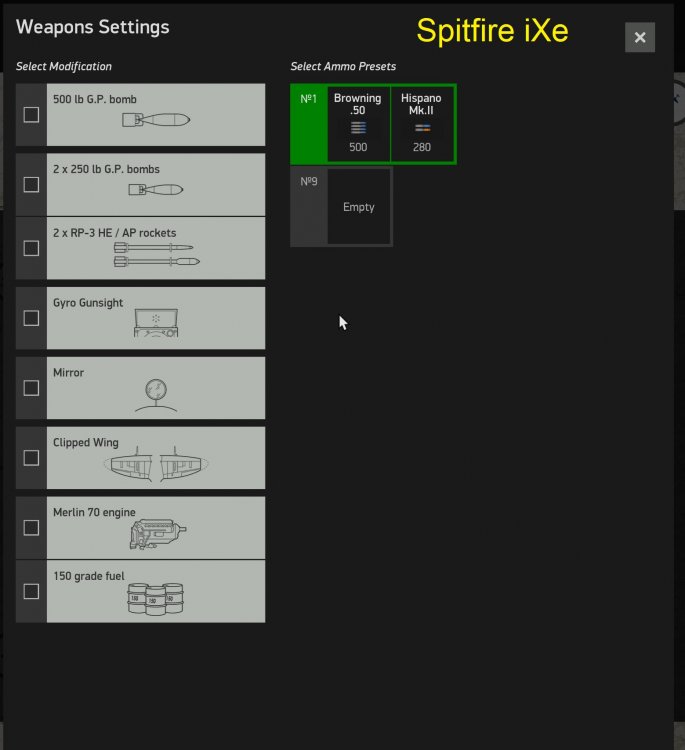The width and height of the screenshot is (685, 750).
Task: Click the 'Clipped Wing' label
Action: [x=86, y=443]
